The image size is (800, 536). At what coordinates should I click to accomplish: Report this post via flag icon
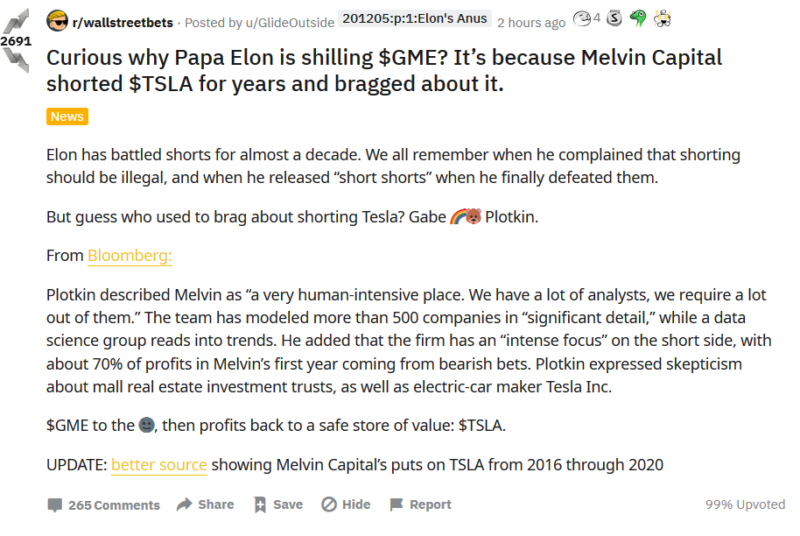(420, 505)
